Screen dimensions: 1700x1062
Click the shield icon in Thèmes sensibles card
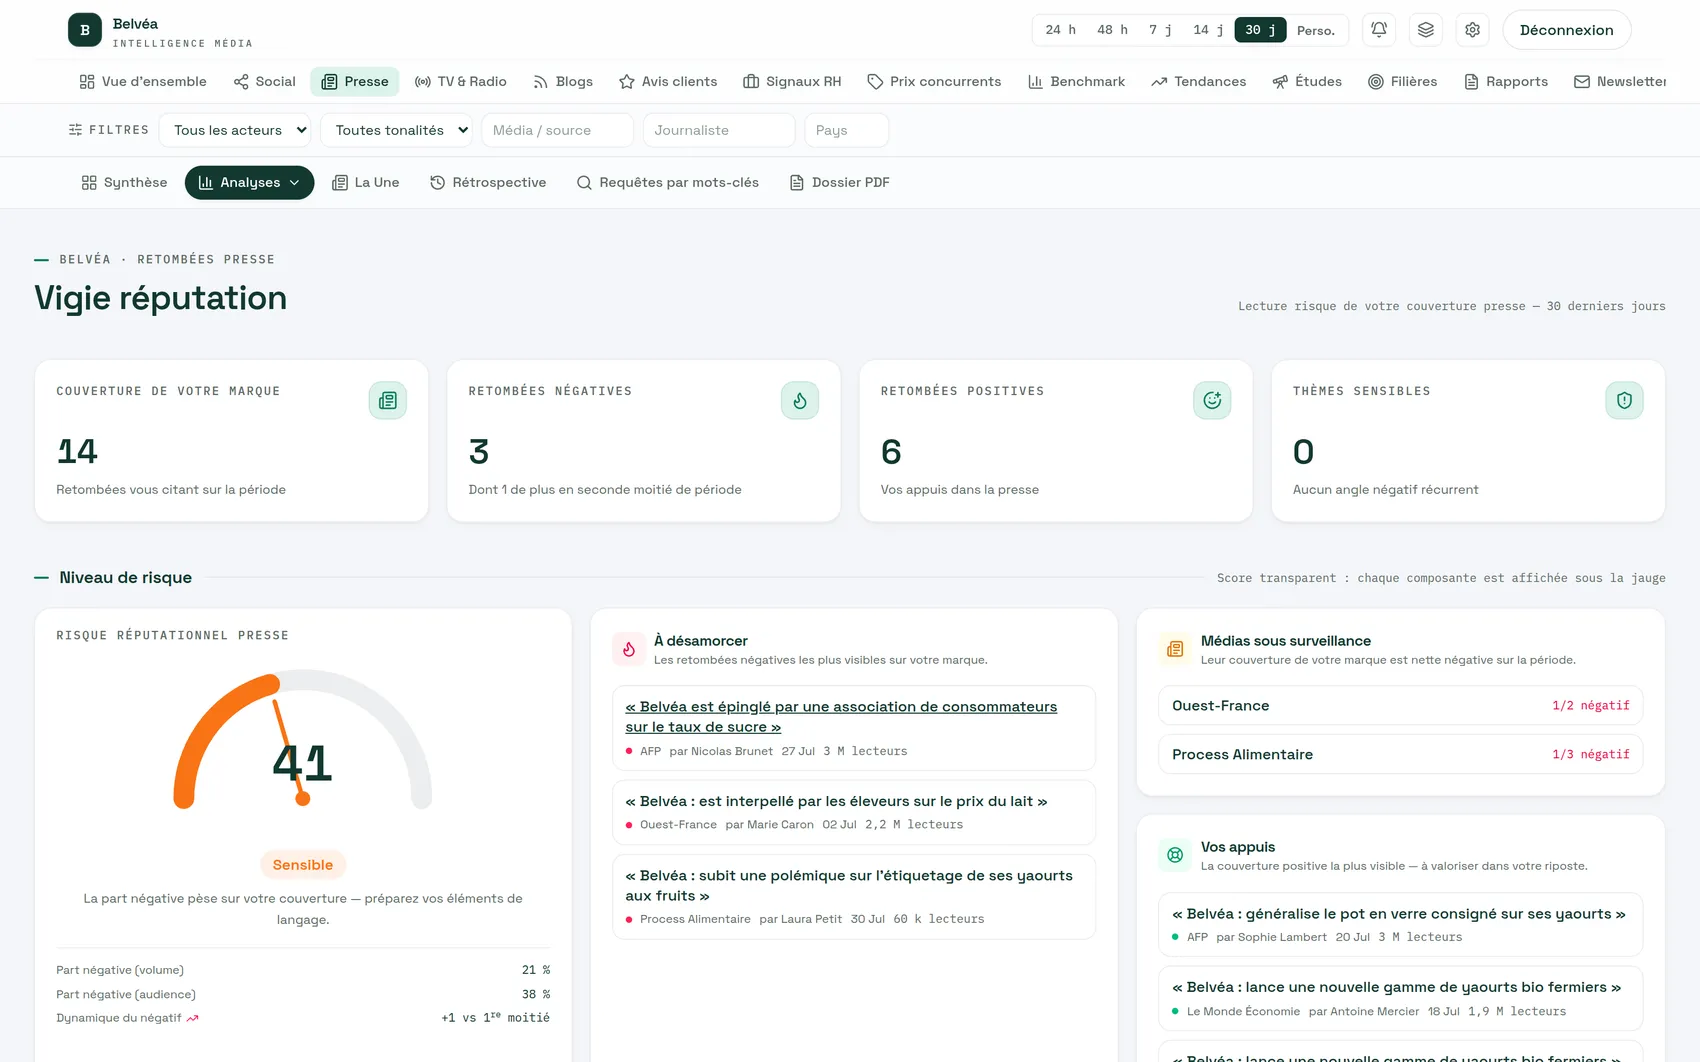(1624, 401)
